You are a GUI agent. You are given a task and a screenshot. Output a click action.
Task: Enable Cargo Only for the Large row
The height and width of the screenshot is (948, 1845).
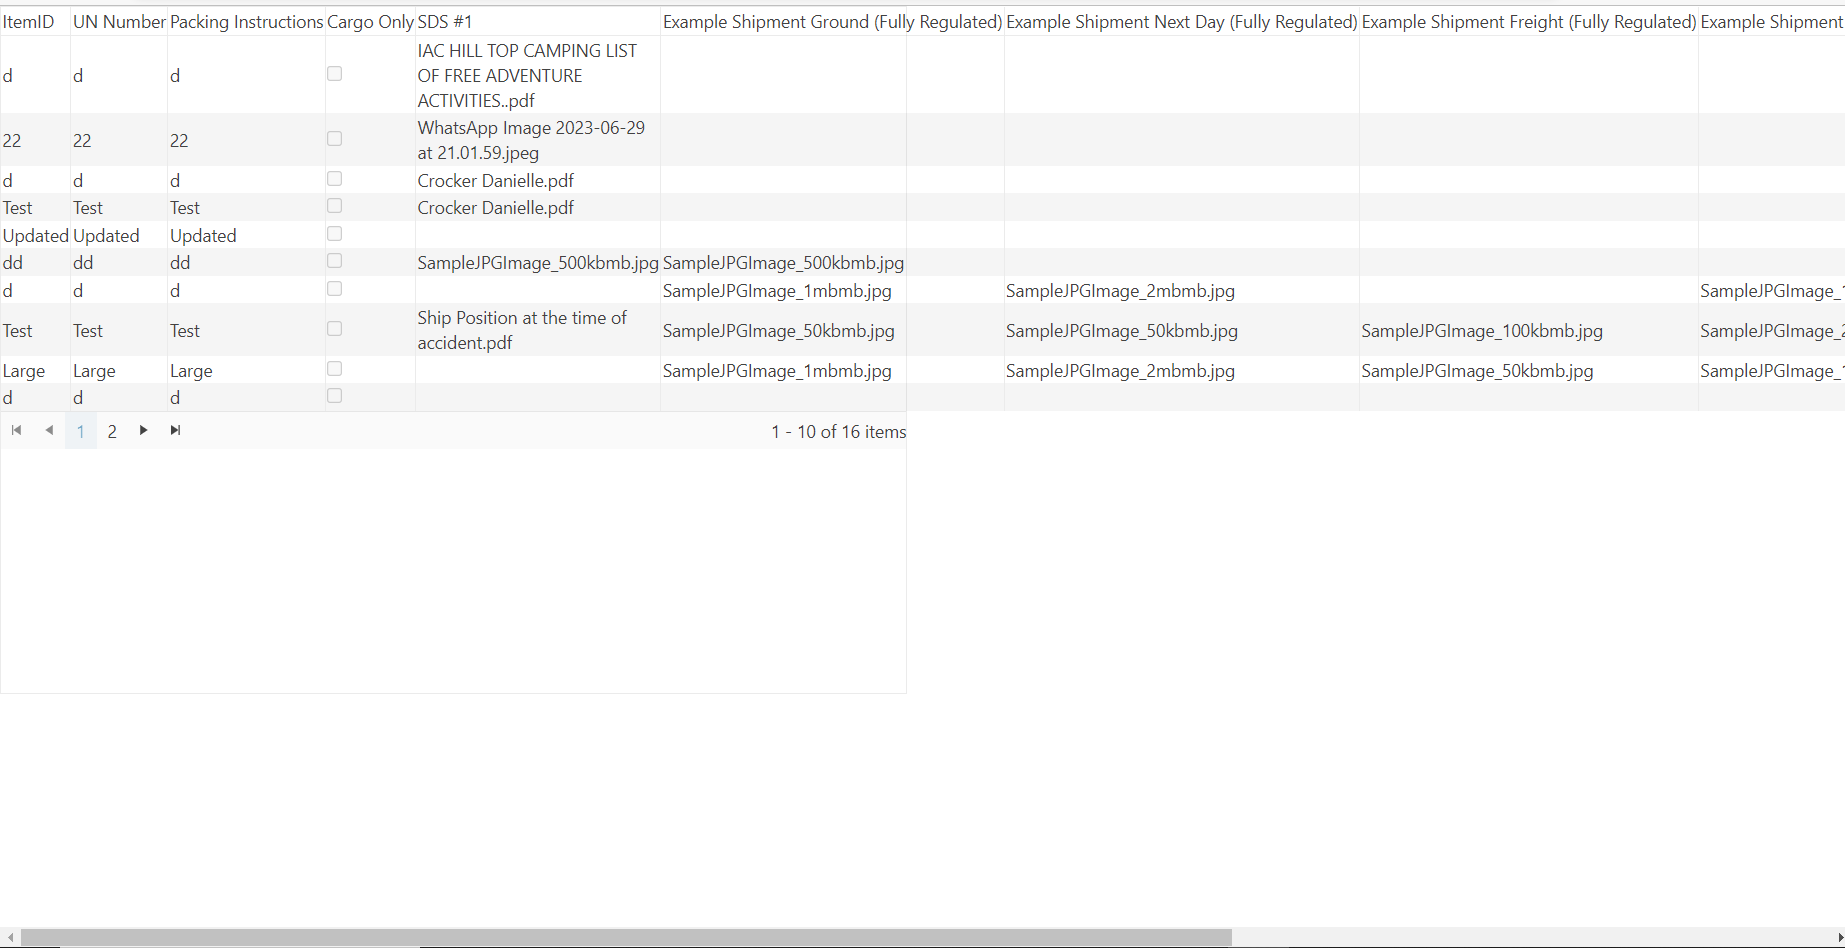tap(335, 369)
